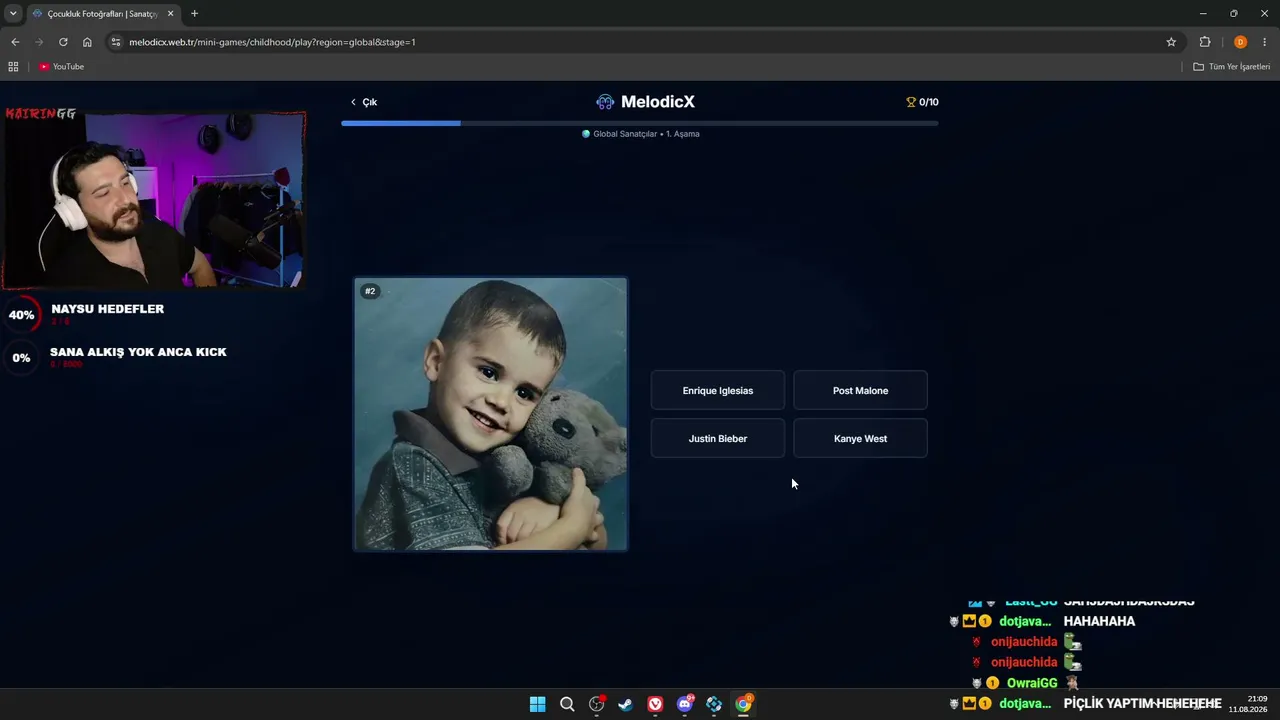Click the OwraiGG chat username

(1032, 683)
